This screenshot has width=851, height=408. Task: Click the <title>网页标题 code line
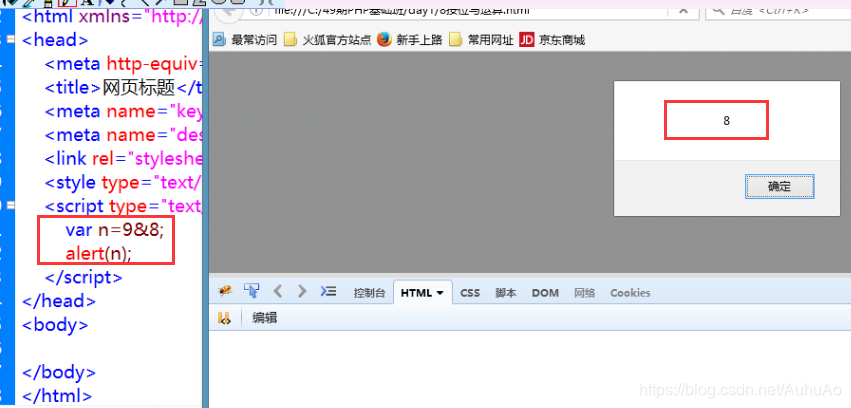(123, 87)
